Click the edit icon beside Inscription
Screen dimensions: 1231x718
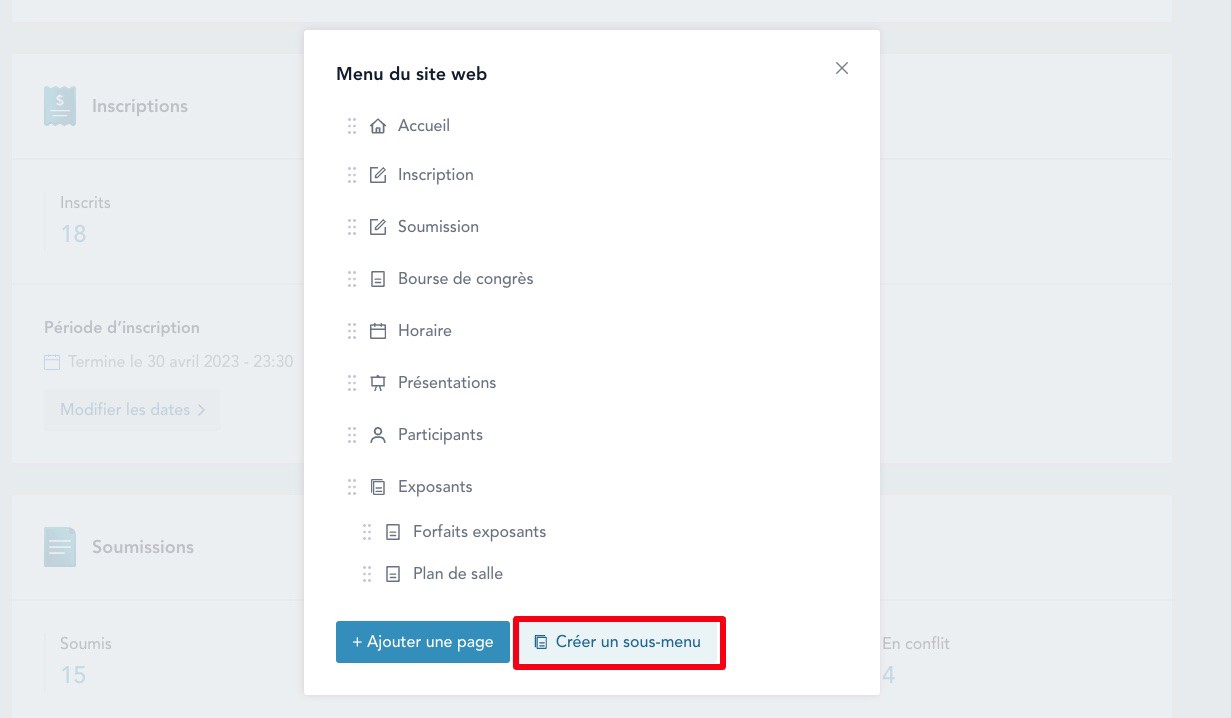pos(378,175)
